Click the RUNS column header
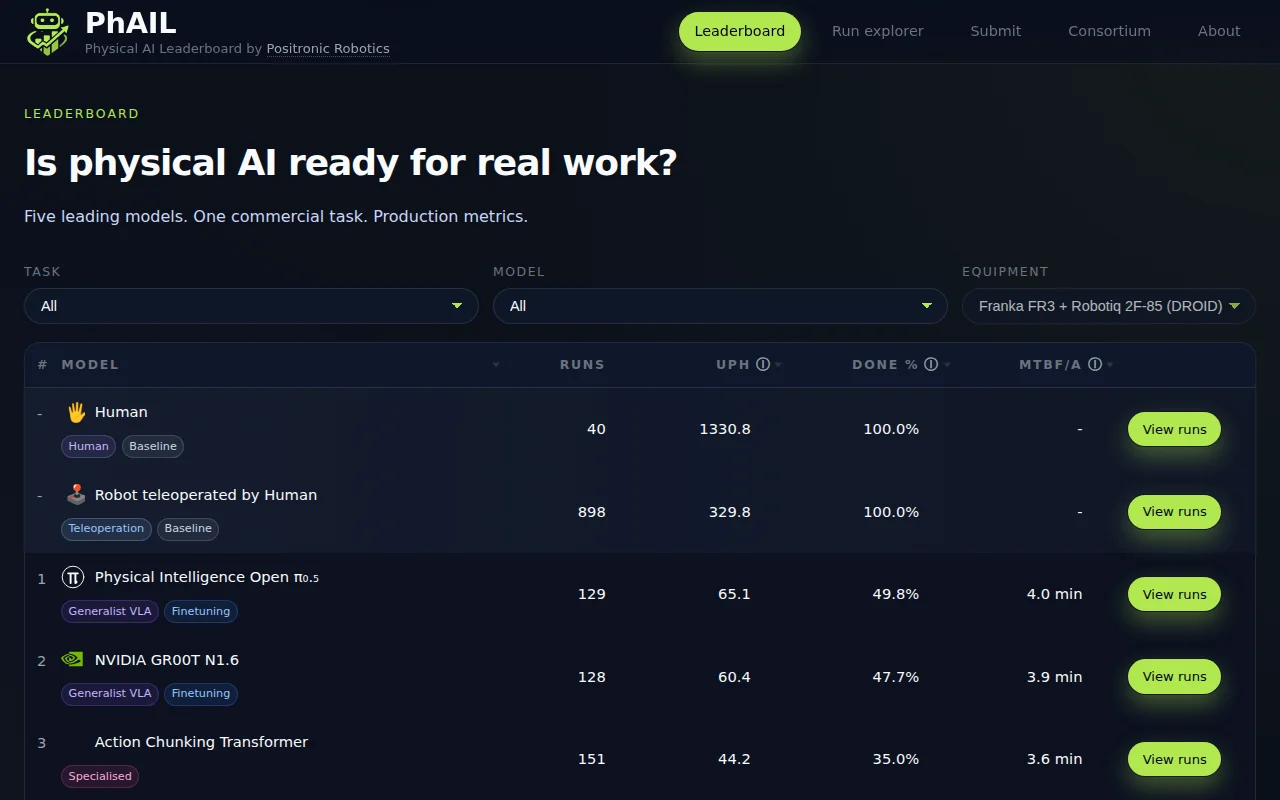The width and height of the screenshot is (1280, 800). [582, 365]
